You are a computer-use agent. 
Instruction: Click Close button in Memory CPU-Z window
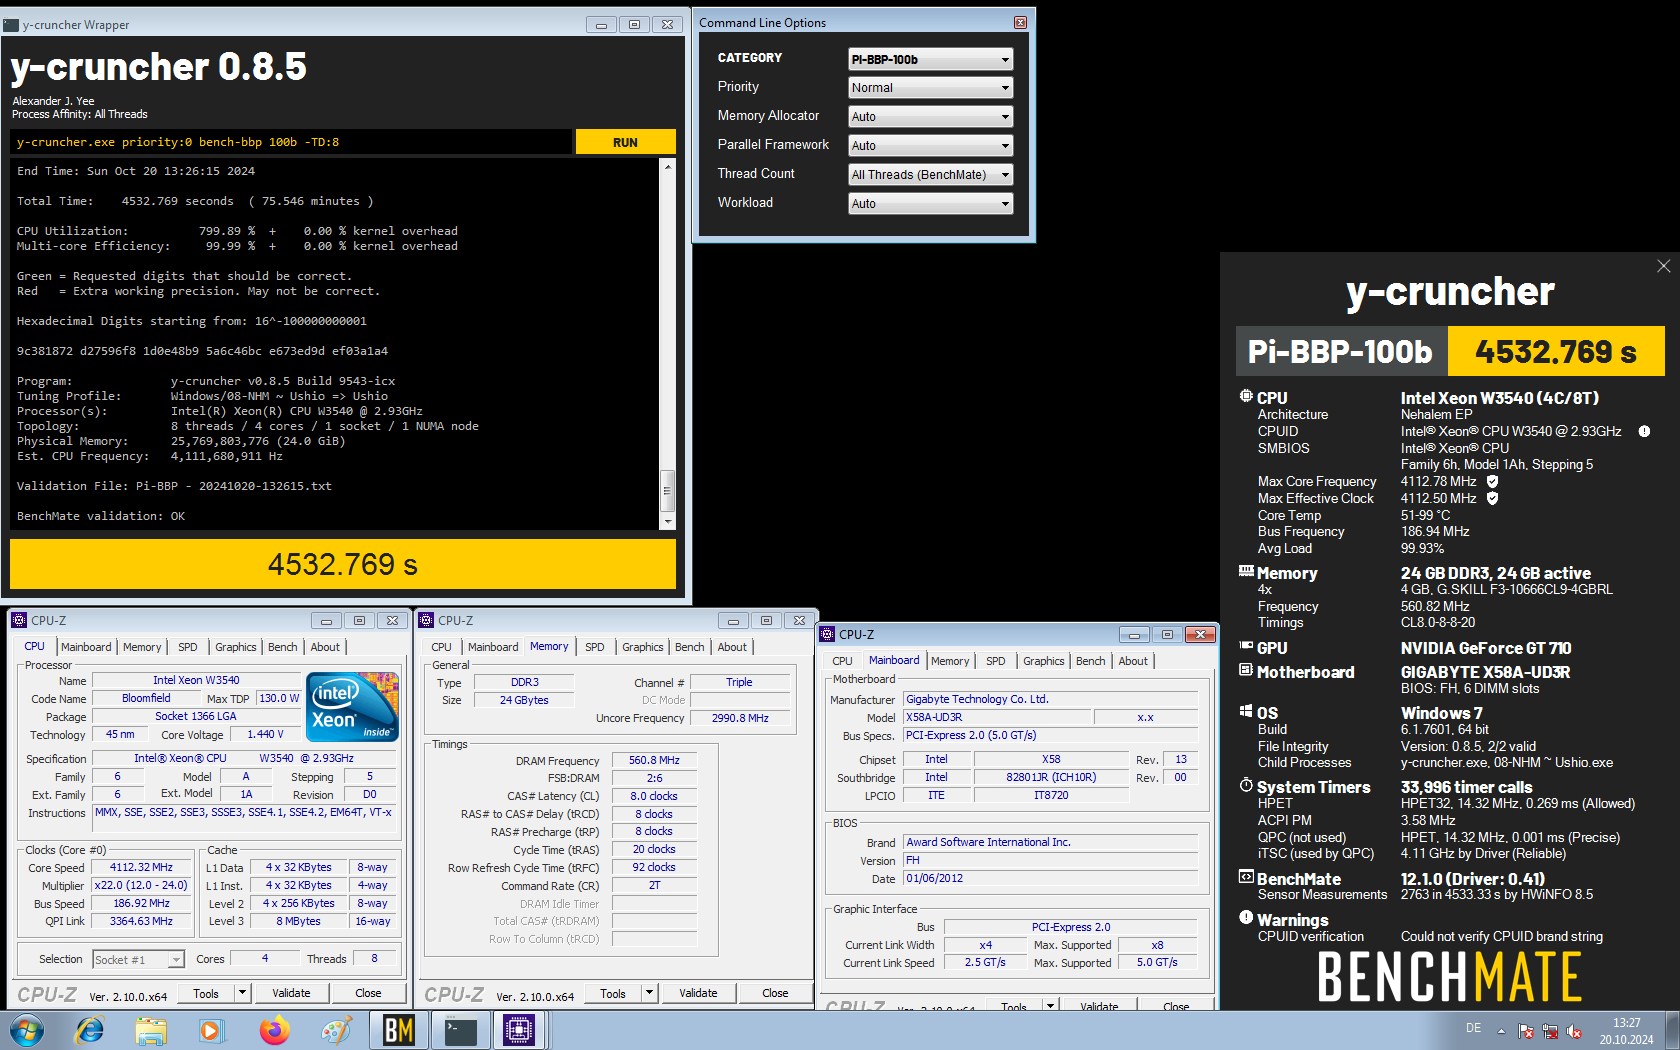pyautogui.click(x=775, y=993)
